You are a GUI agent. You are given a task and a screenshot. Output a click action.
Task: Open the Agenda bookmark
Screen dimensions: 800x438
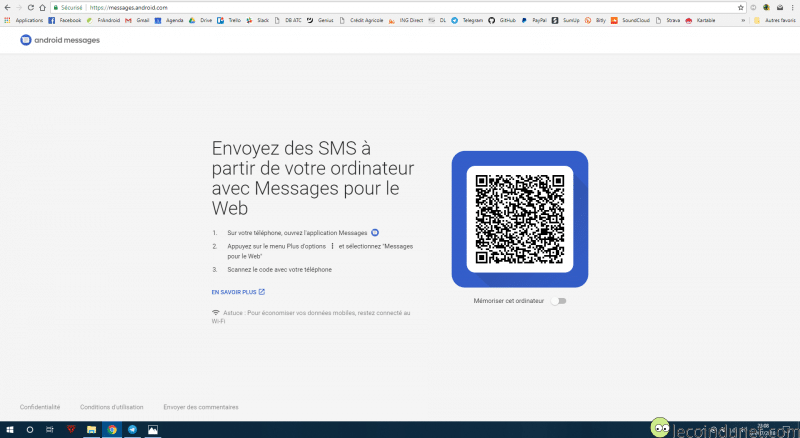(169, 20)
